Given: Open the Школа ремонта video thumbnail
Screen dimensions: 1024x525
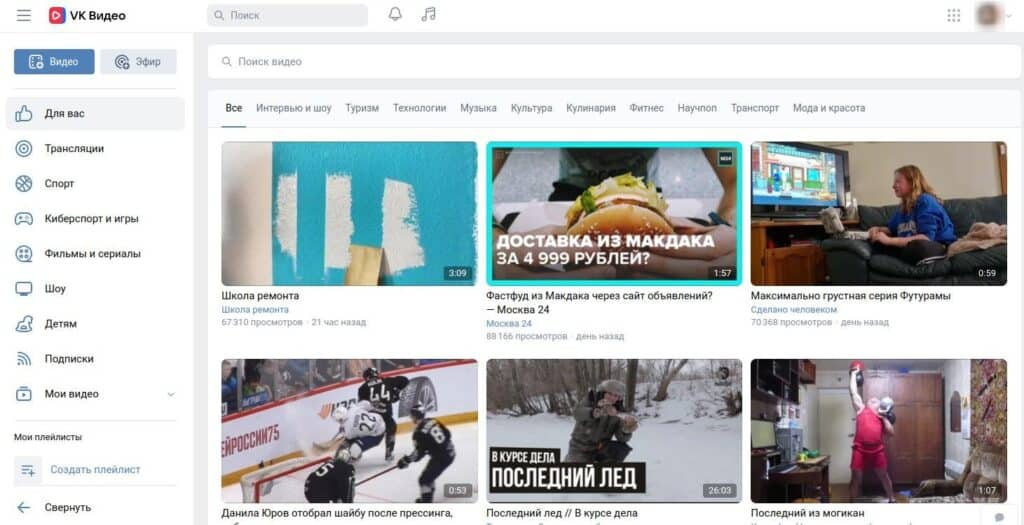Looking at the screenshot, I should pyautogui.click(x=349, y=214).
